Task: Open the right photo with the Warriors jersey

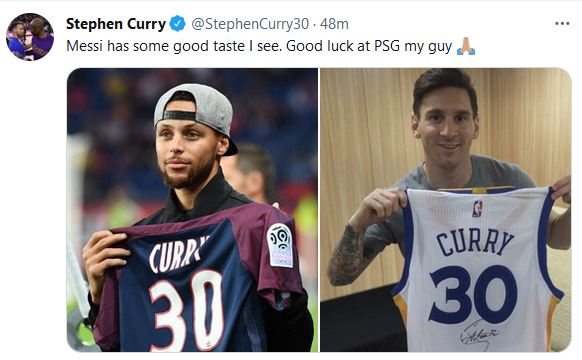Action: pyautogui.click(x=446, y=210)
